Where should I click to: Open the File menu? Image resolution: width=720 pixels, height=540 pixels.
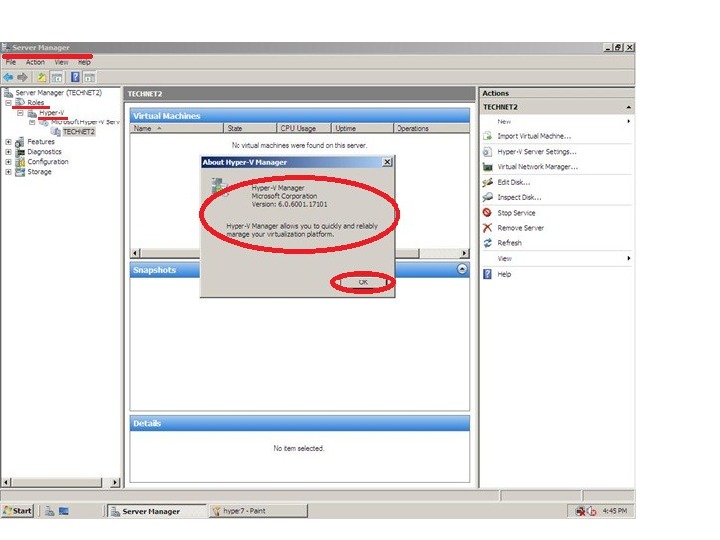pos(11,62)
